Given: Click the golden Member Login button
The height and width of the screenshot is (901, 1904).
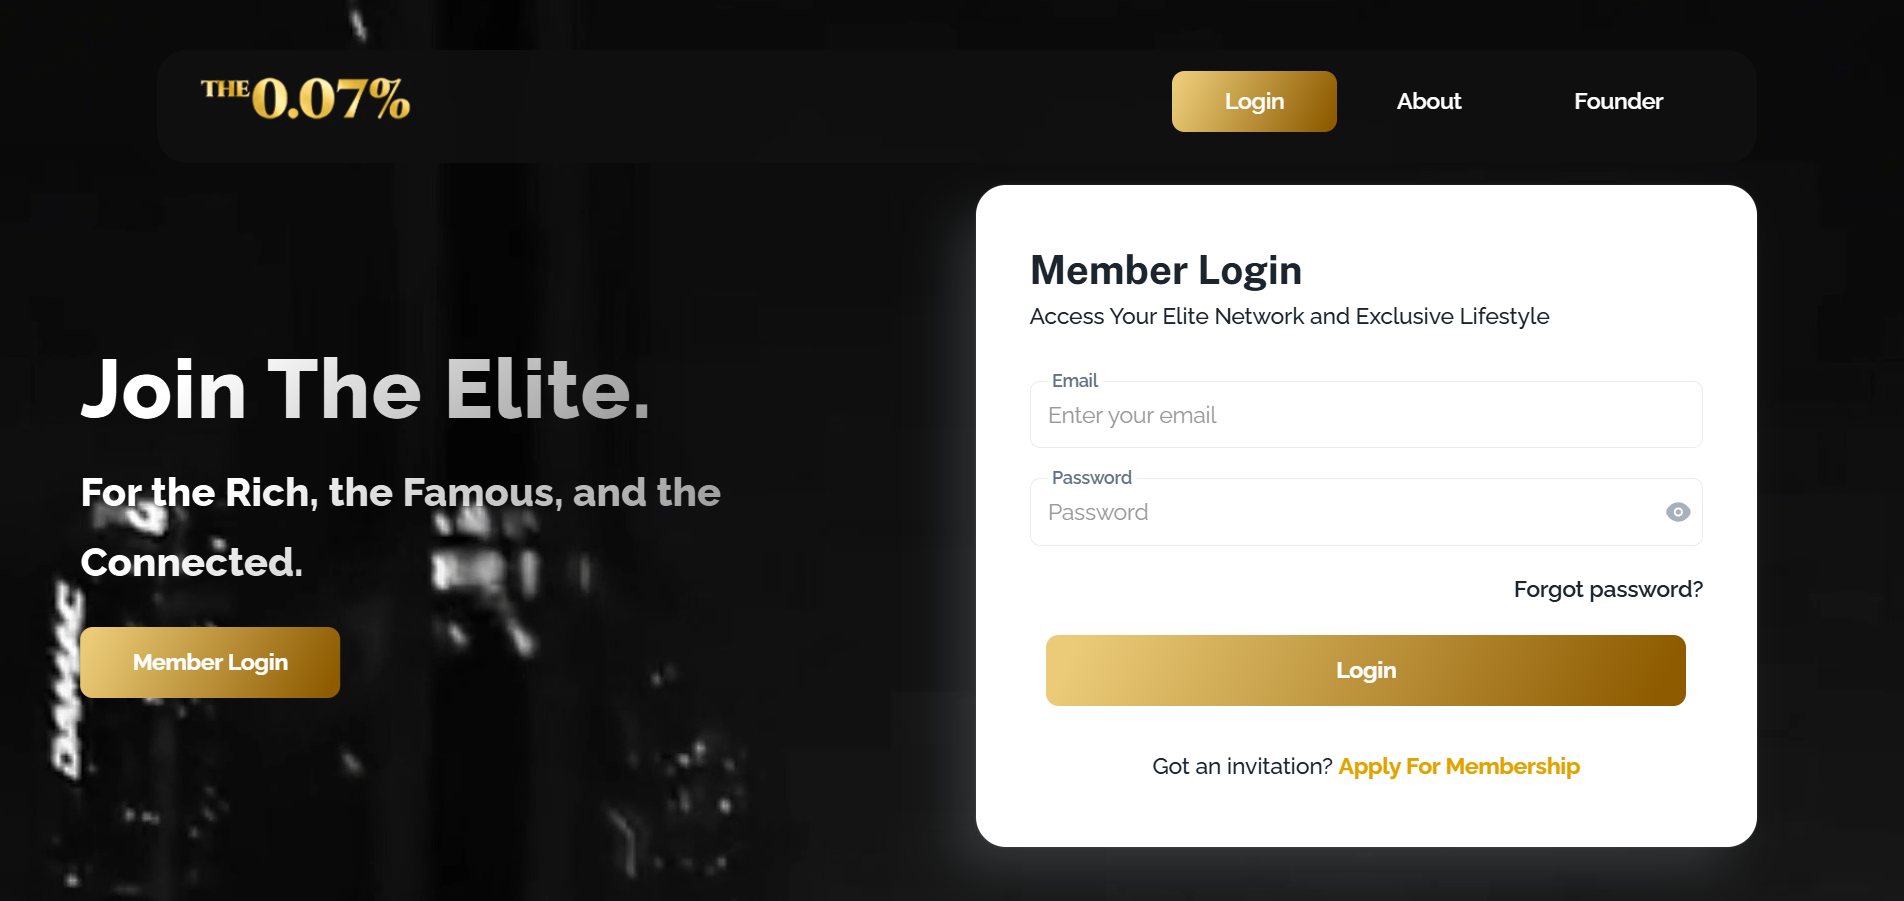Looking at the screenshot, I should [x=209, y=662].
